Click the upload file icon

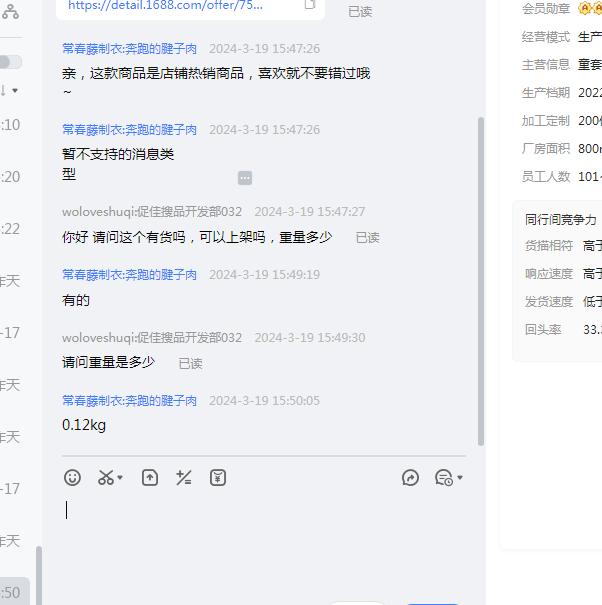(150, 478)
